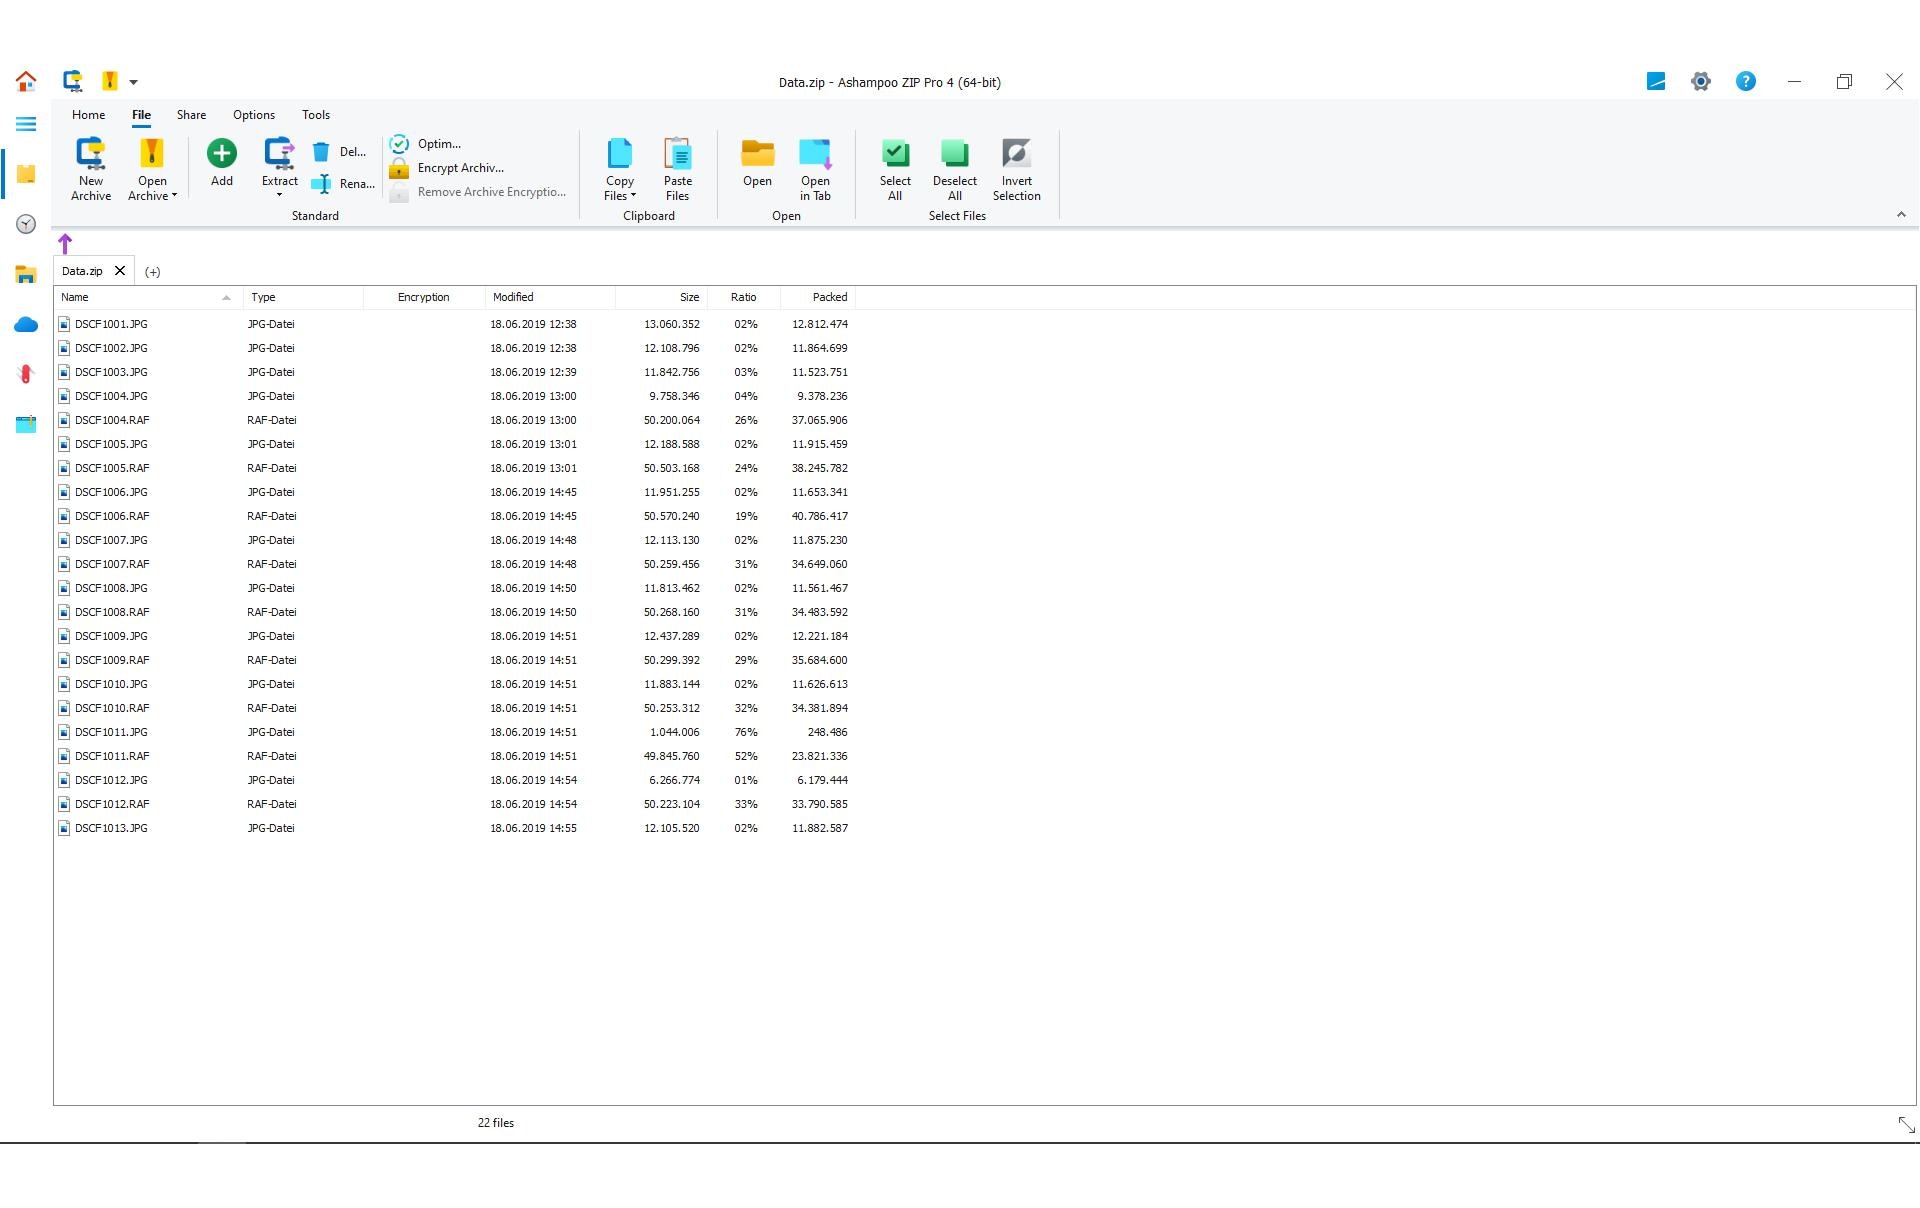The height and width of the screenshot is (1208, 1920).
Task: Collapse the ribbon with the chevron
Action: tap(1901, 215)
